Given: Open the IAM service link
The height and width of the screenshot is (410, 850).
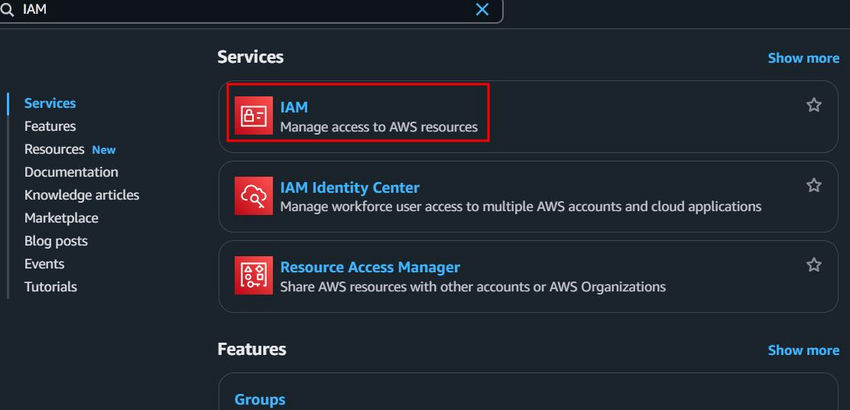Looking at the screenshot, I should (x=294, y=106).
